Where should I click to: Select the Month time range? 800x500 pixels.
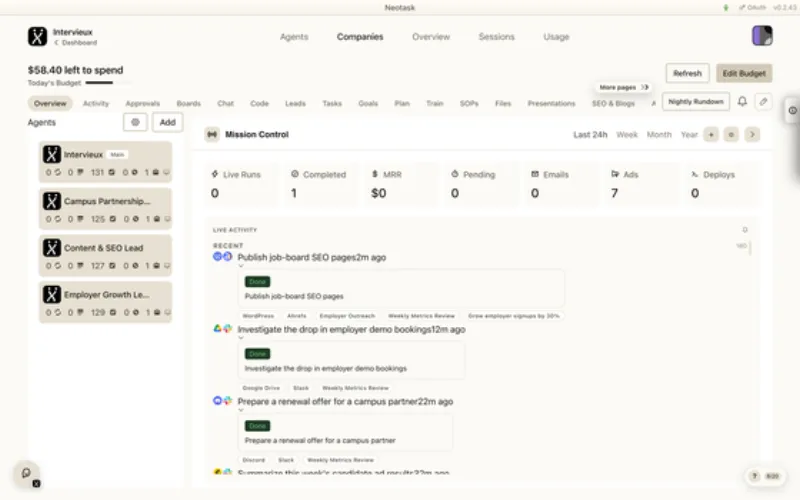pos(659,135)
